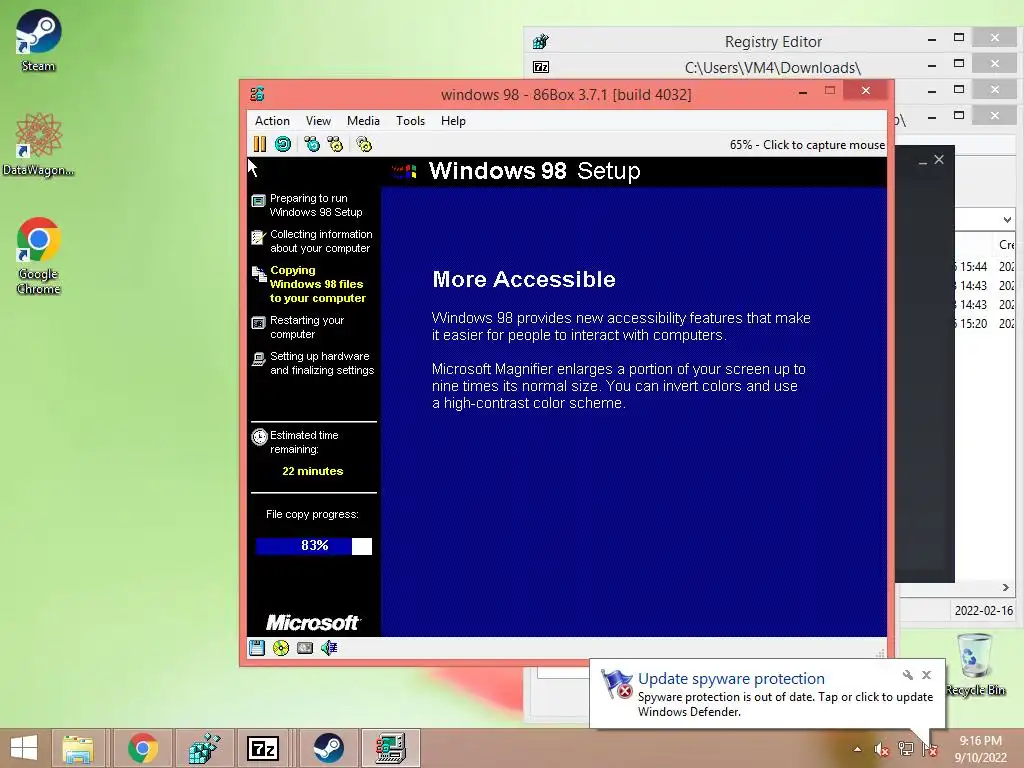Click the hard disk status bar icon
This screenshot has width=1024, height=768.
pos(305,648)
